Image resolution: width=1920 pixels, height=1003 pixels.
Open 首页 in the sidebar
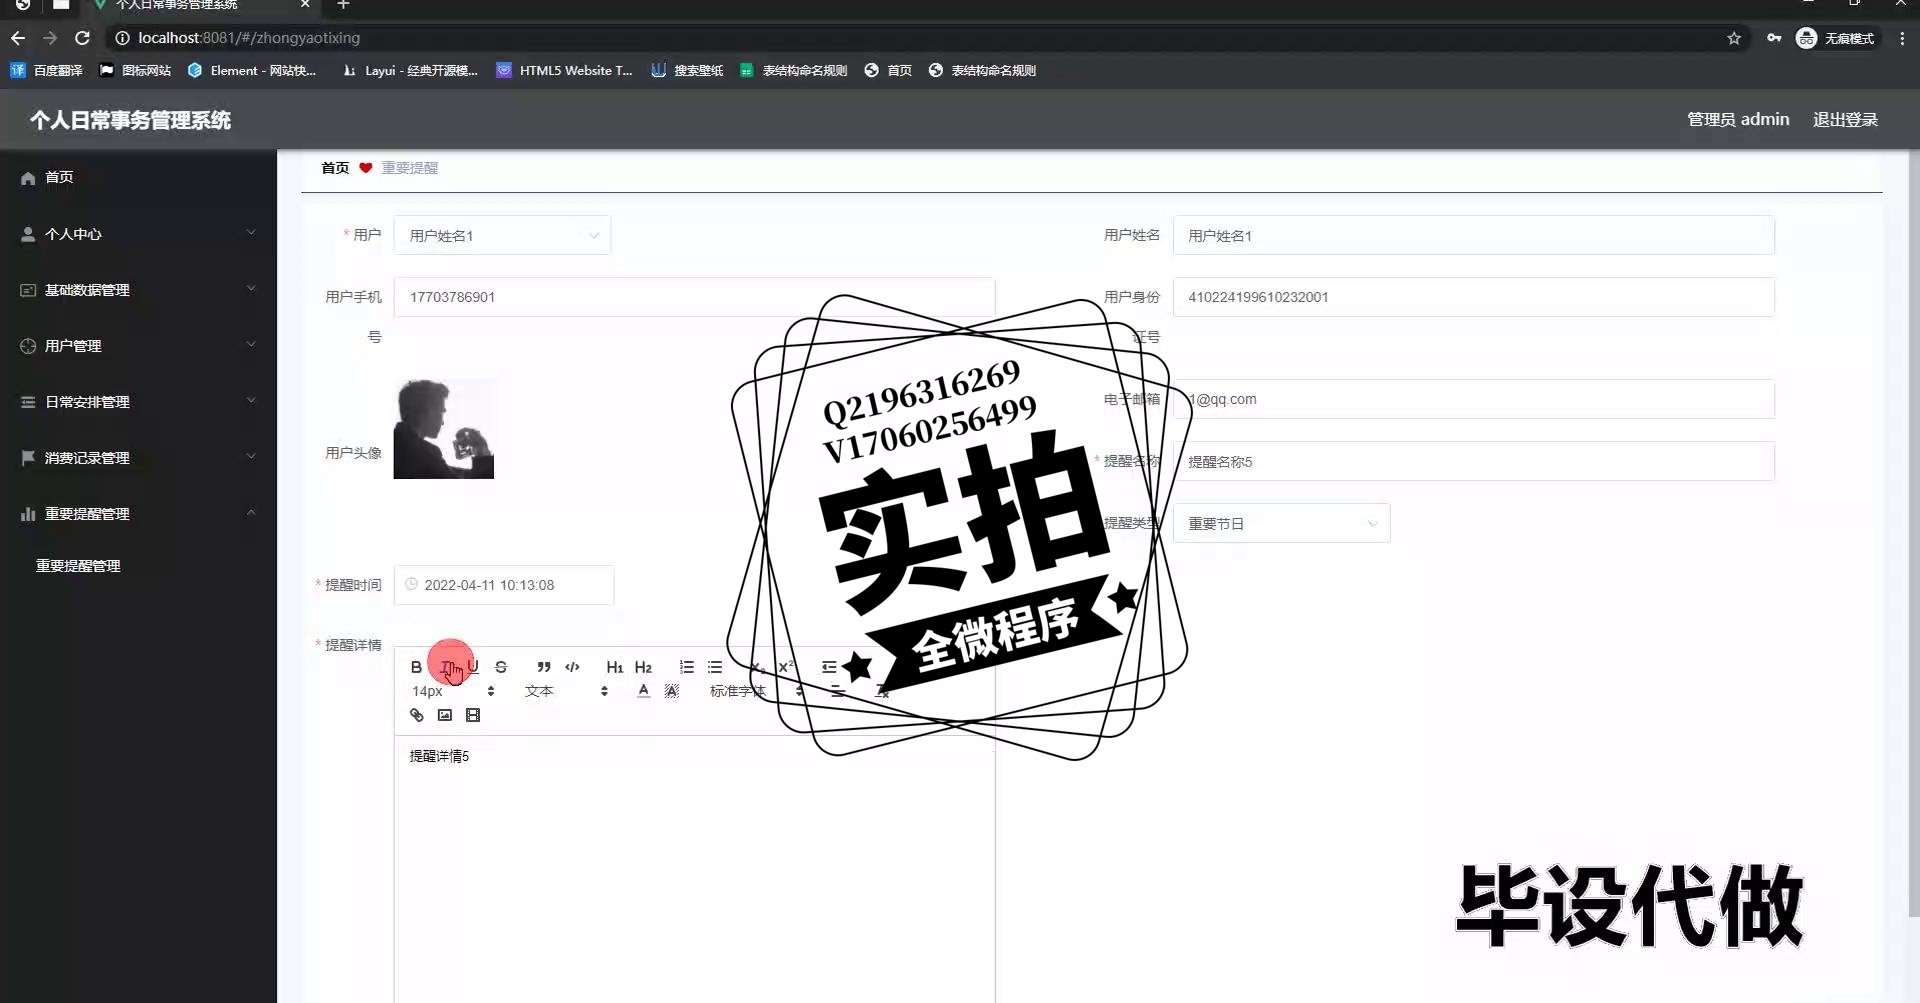138,177
